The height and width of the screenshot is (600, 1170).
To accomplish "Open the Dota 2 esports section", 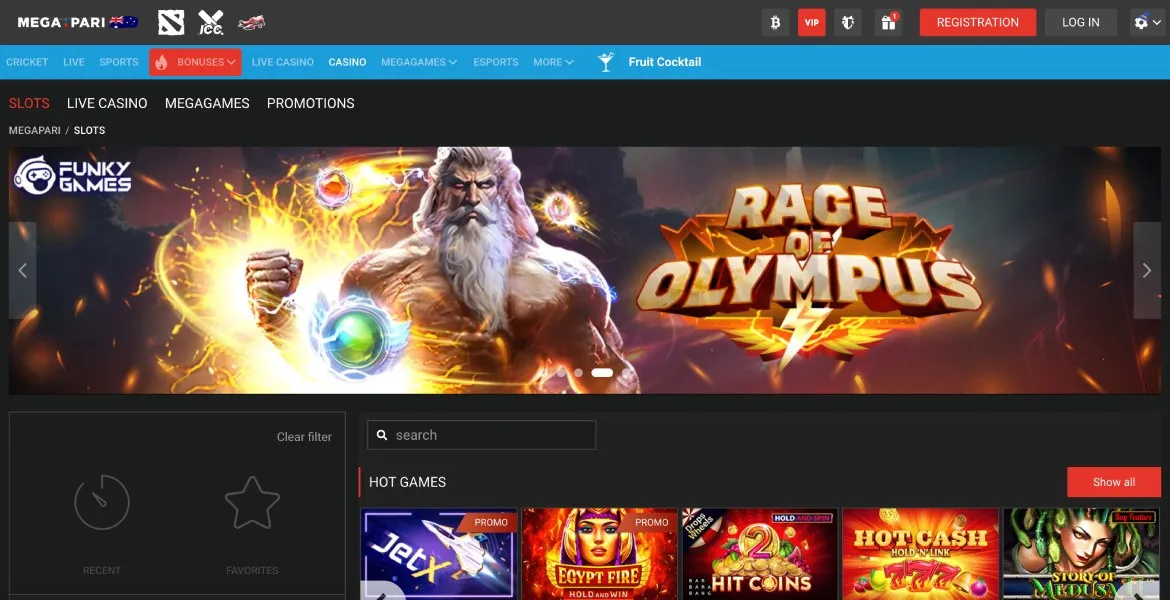I will point(170,21).
